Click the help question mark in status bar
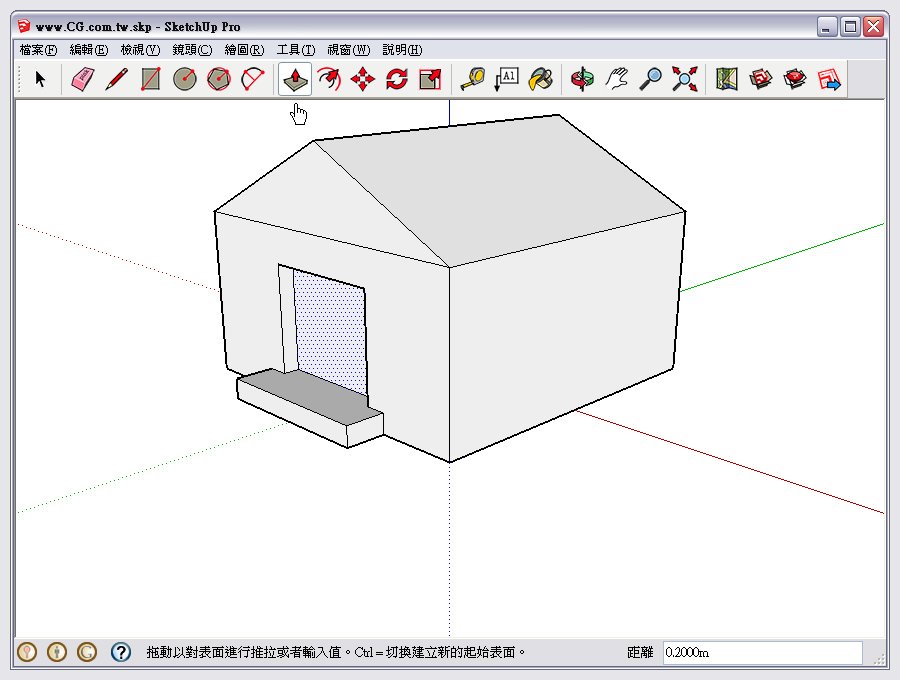 [x=121, y=653]
